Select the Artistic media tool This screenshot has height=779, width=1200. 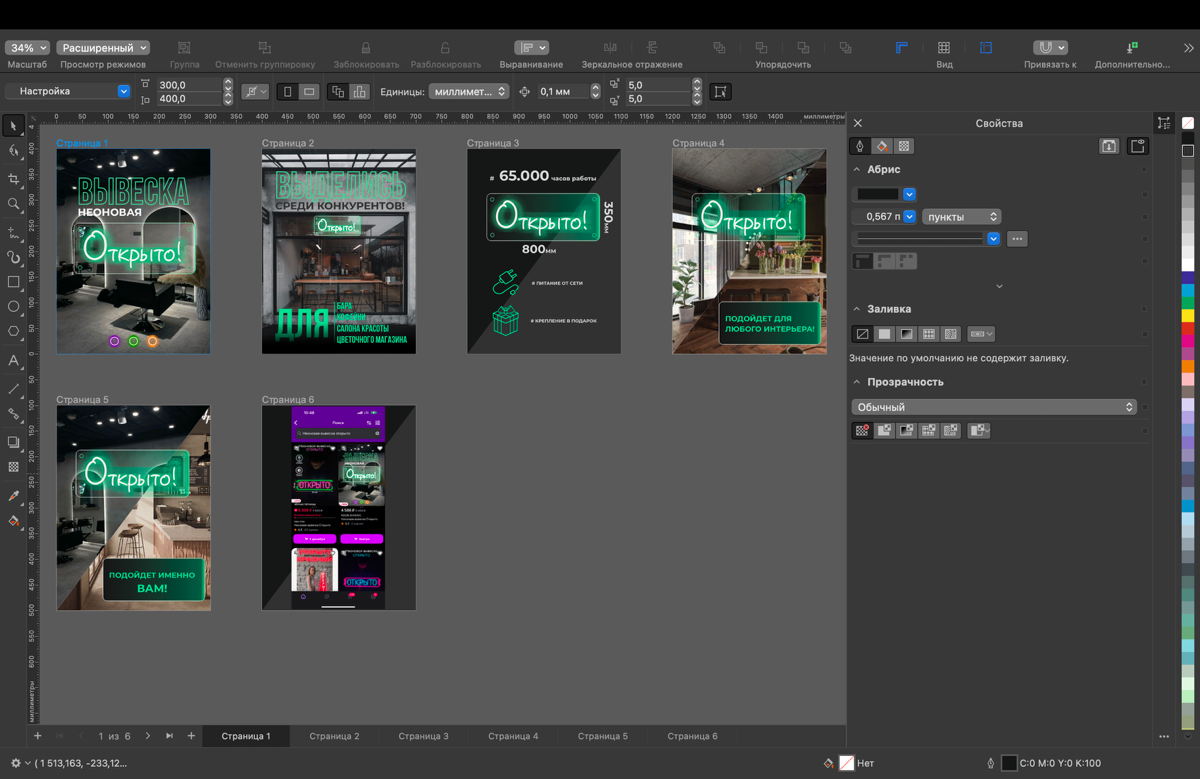(13, 257)
